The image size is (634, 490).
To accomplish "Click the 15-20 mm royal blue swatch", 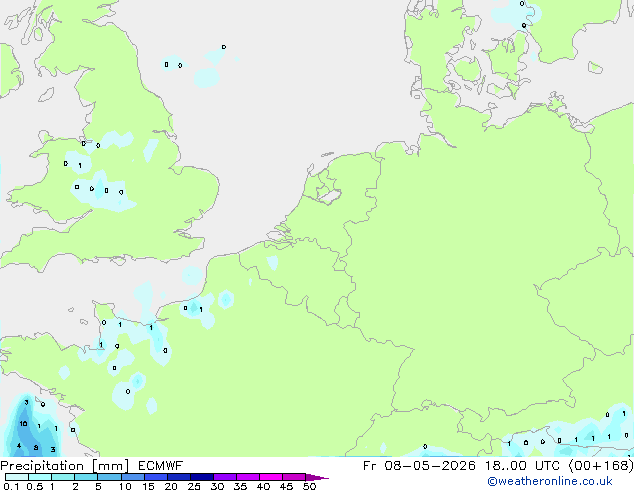I will pos(156,477).
